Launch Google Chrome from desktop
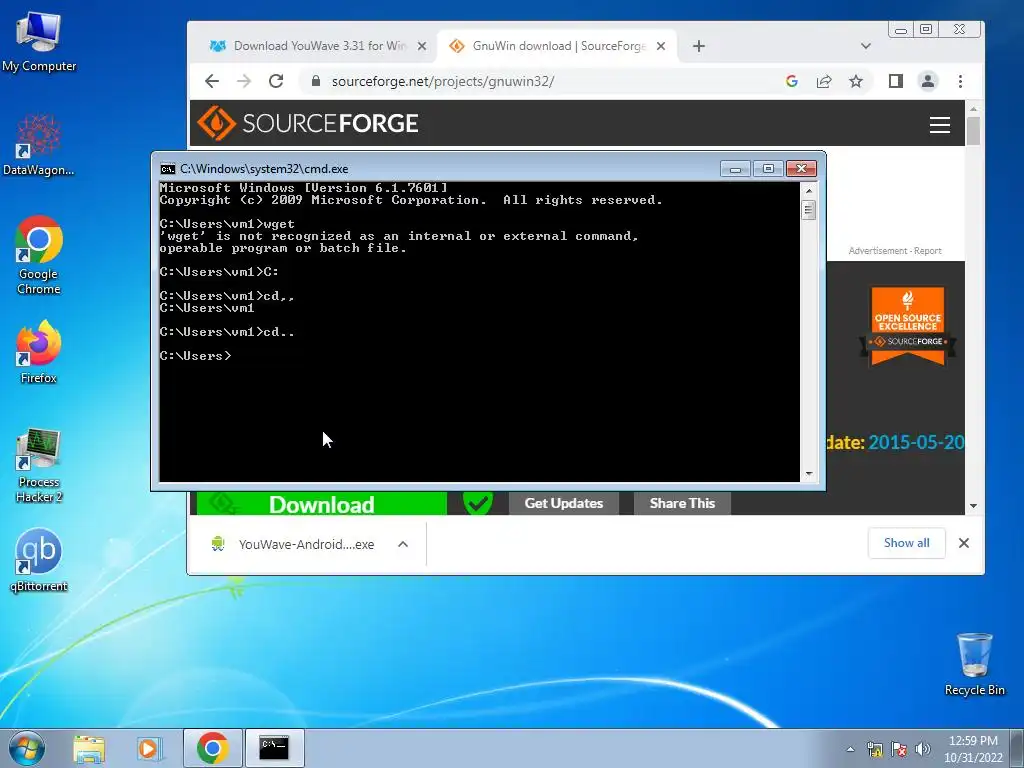 [39, 255]
